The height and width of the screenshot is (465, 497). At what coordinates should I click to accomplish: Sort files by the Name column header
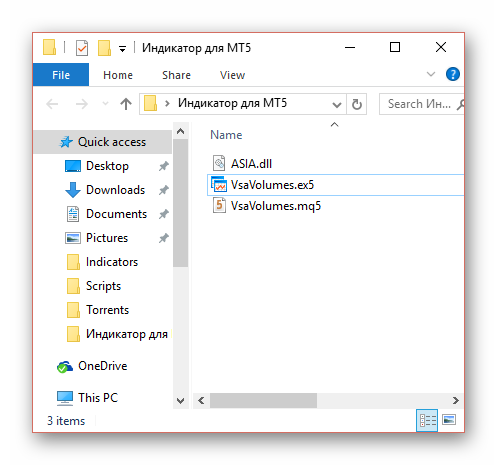226,135
